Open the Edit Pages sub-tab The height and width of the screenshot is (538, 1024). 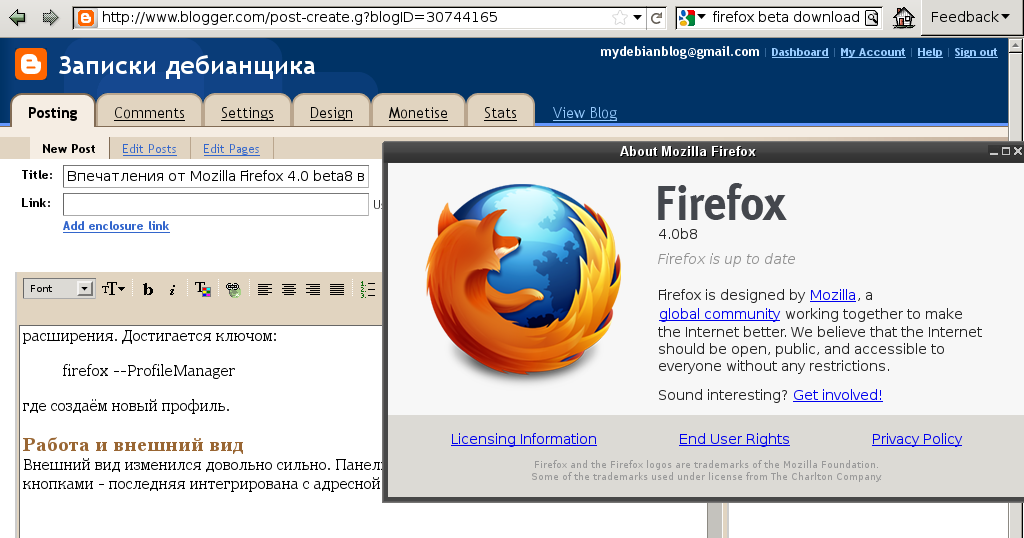tap(231, 149)
